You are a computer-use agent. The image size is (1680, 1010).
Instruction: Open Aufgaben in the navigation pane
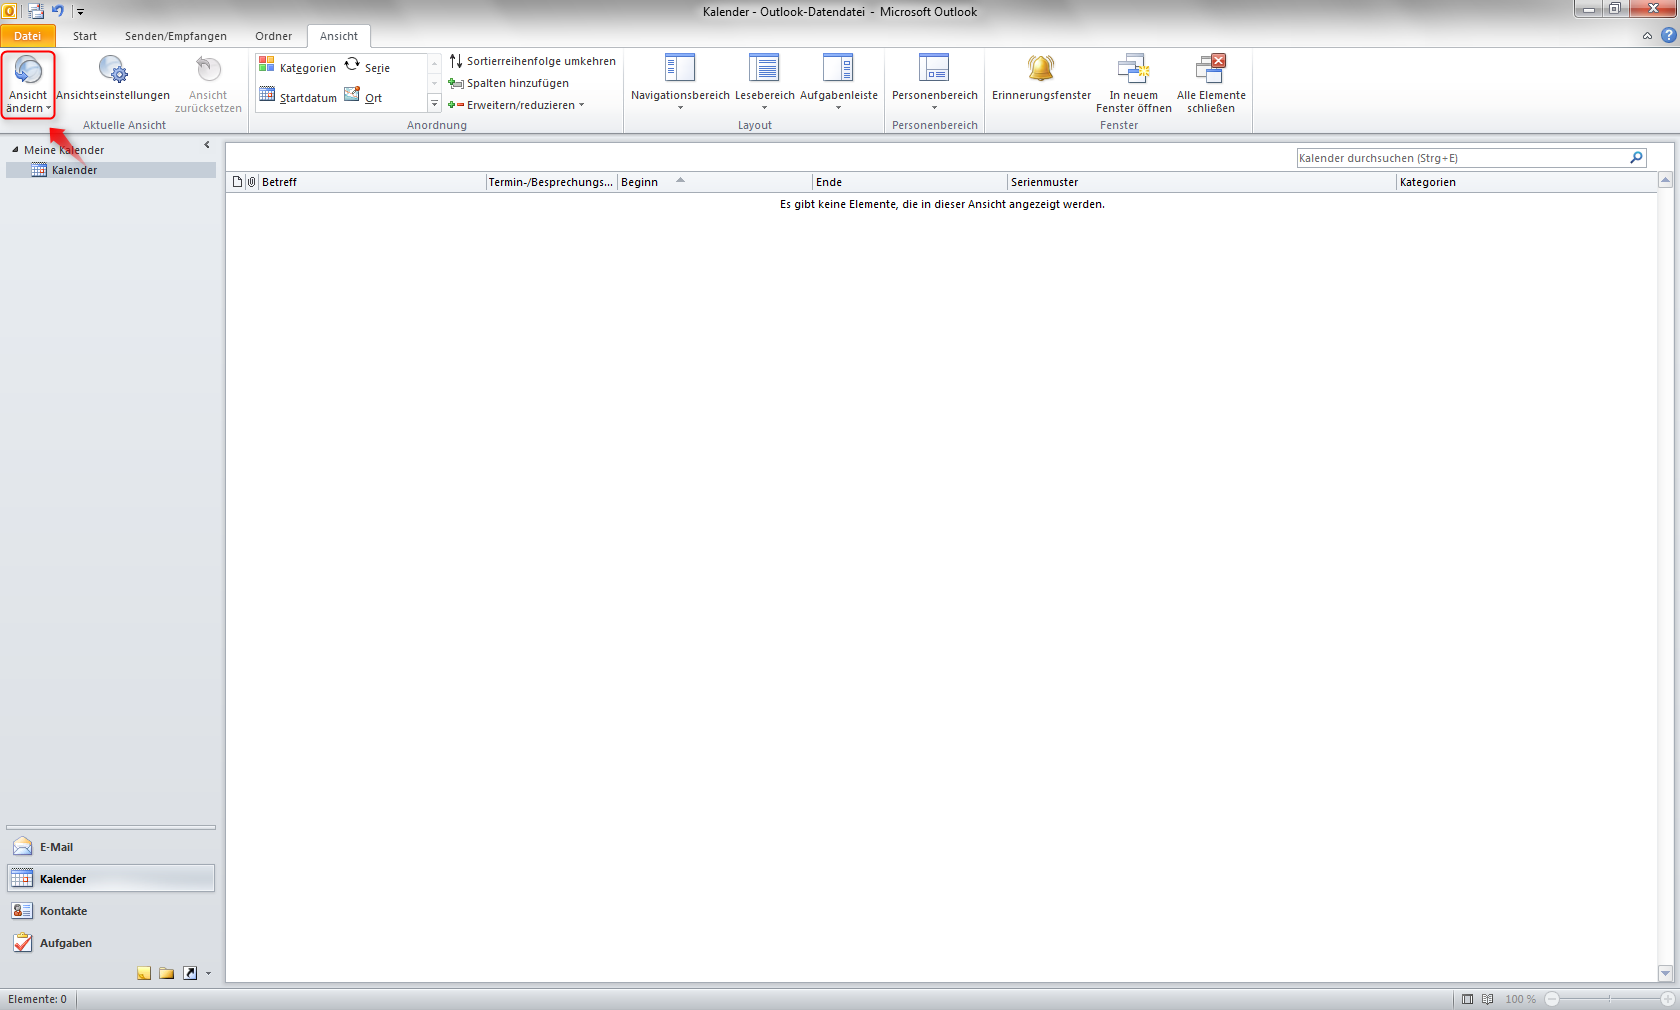(65, 943)
